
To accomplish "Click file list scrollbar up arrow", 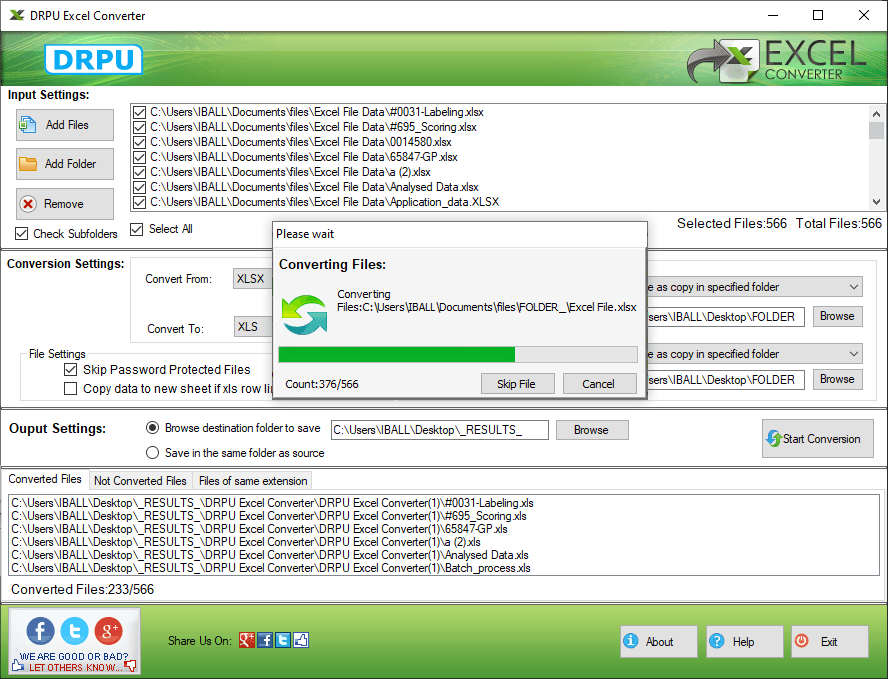I will pos(876,113).
